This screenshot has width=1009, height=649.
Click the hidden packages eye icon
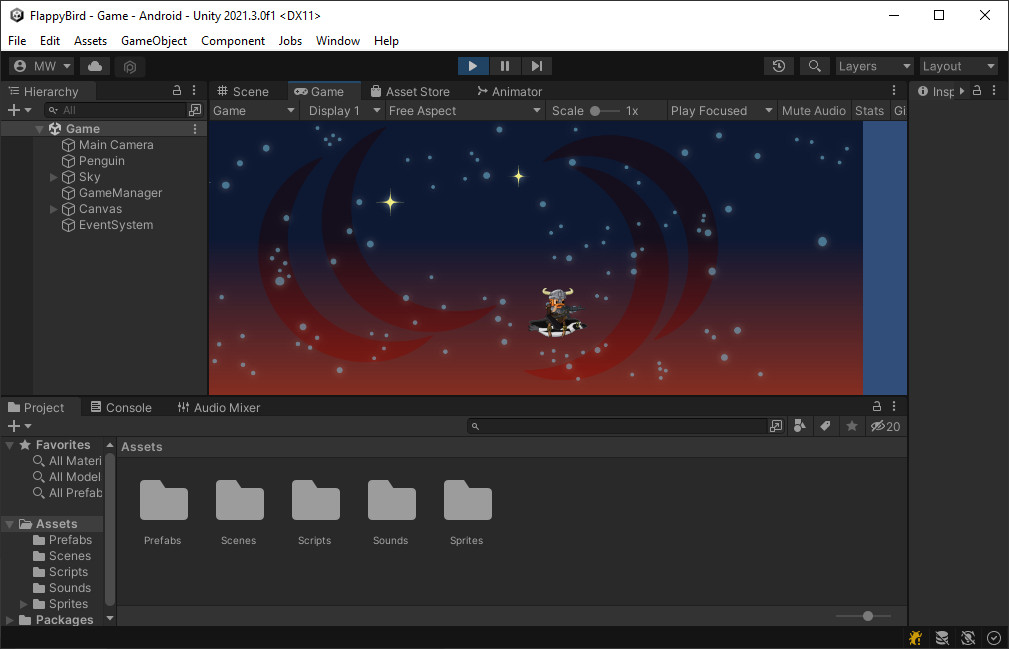885,426
